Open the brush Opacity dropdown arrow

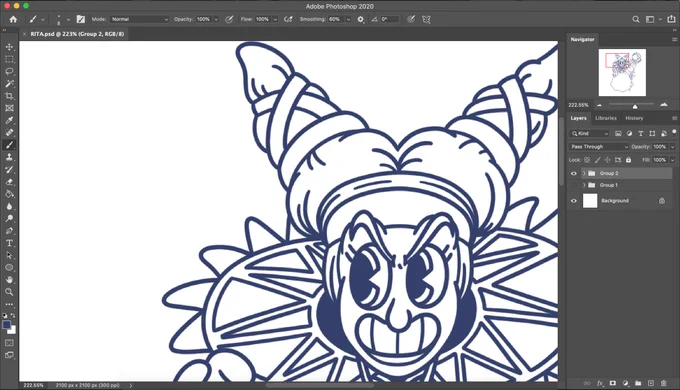tap(216, 19)
